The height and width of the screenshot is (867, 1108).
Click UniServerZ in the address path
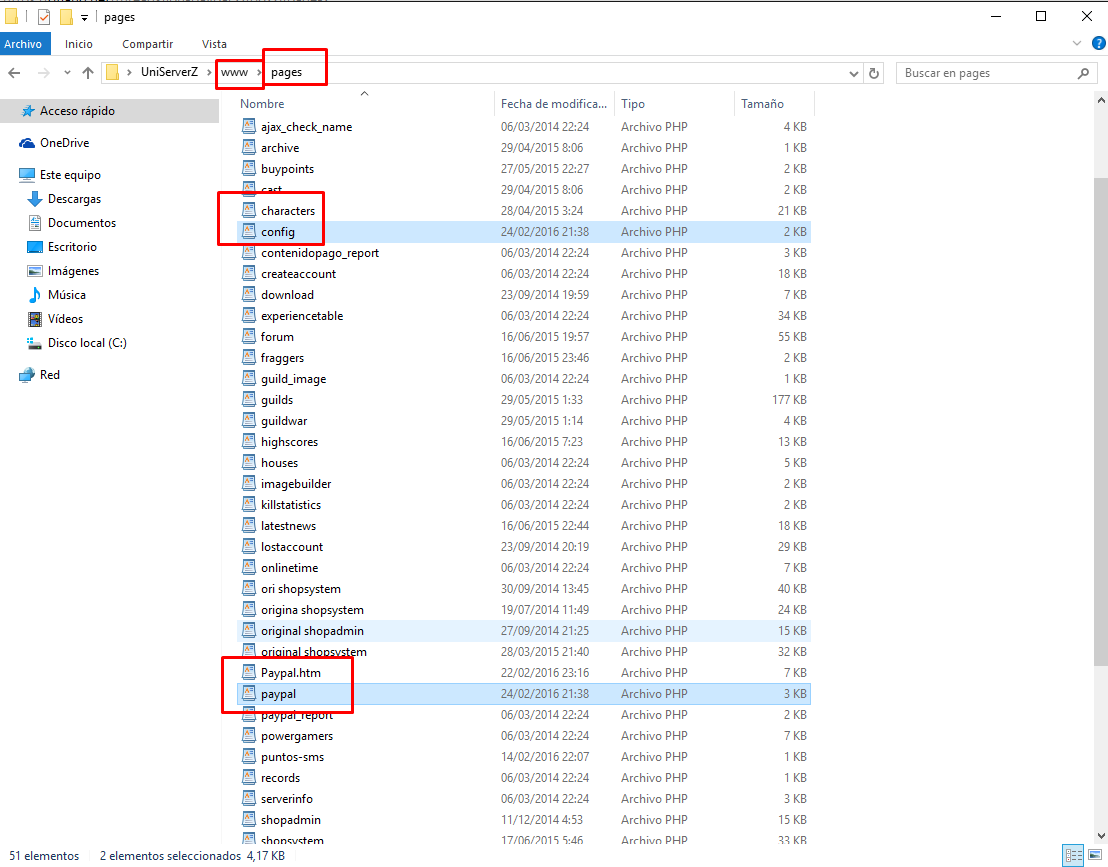tap(169, 72)
